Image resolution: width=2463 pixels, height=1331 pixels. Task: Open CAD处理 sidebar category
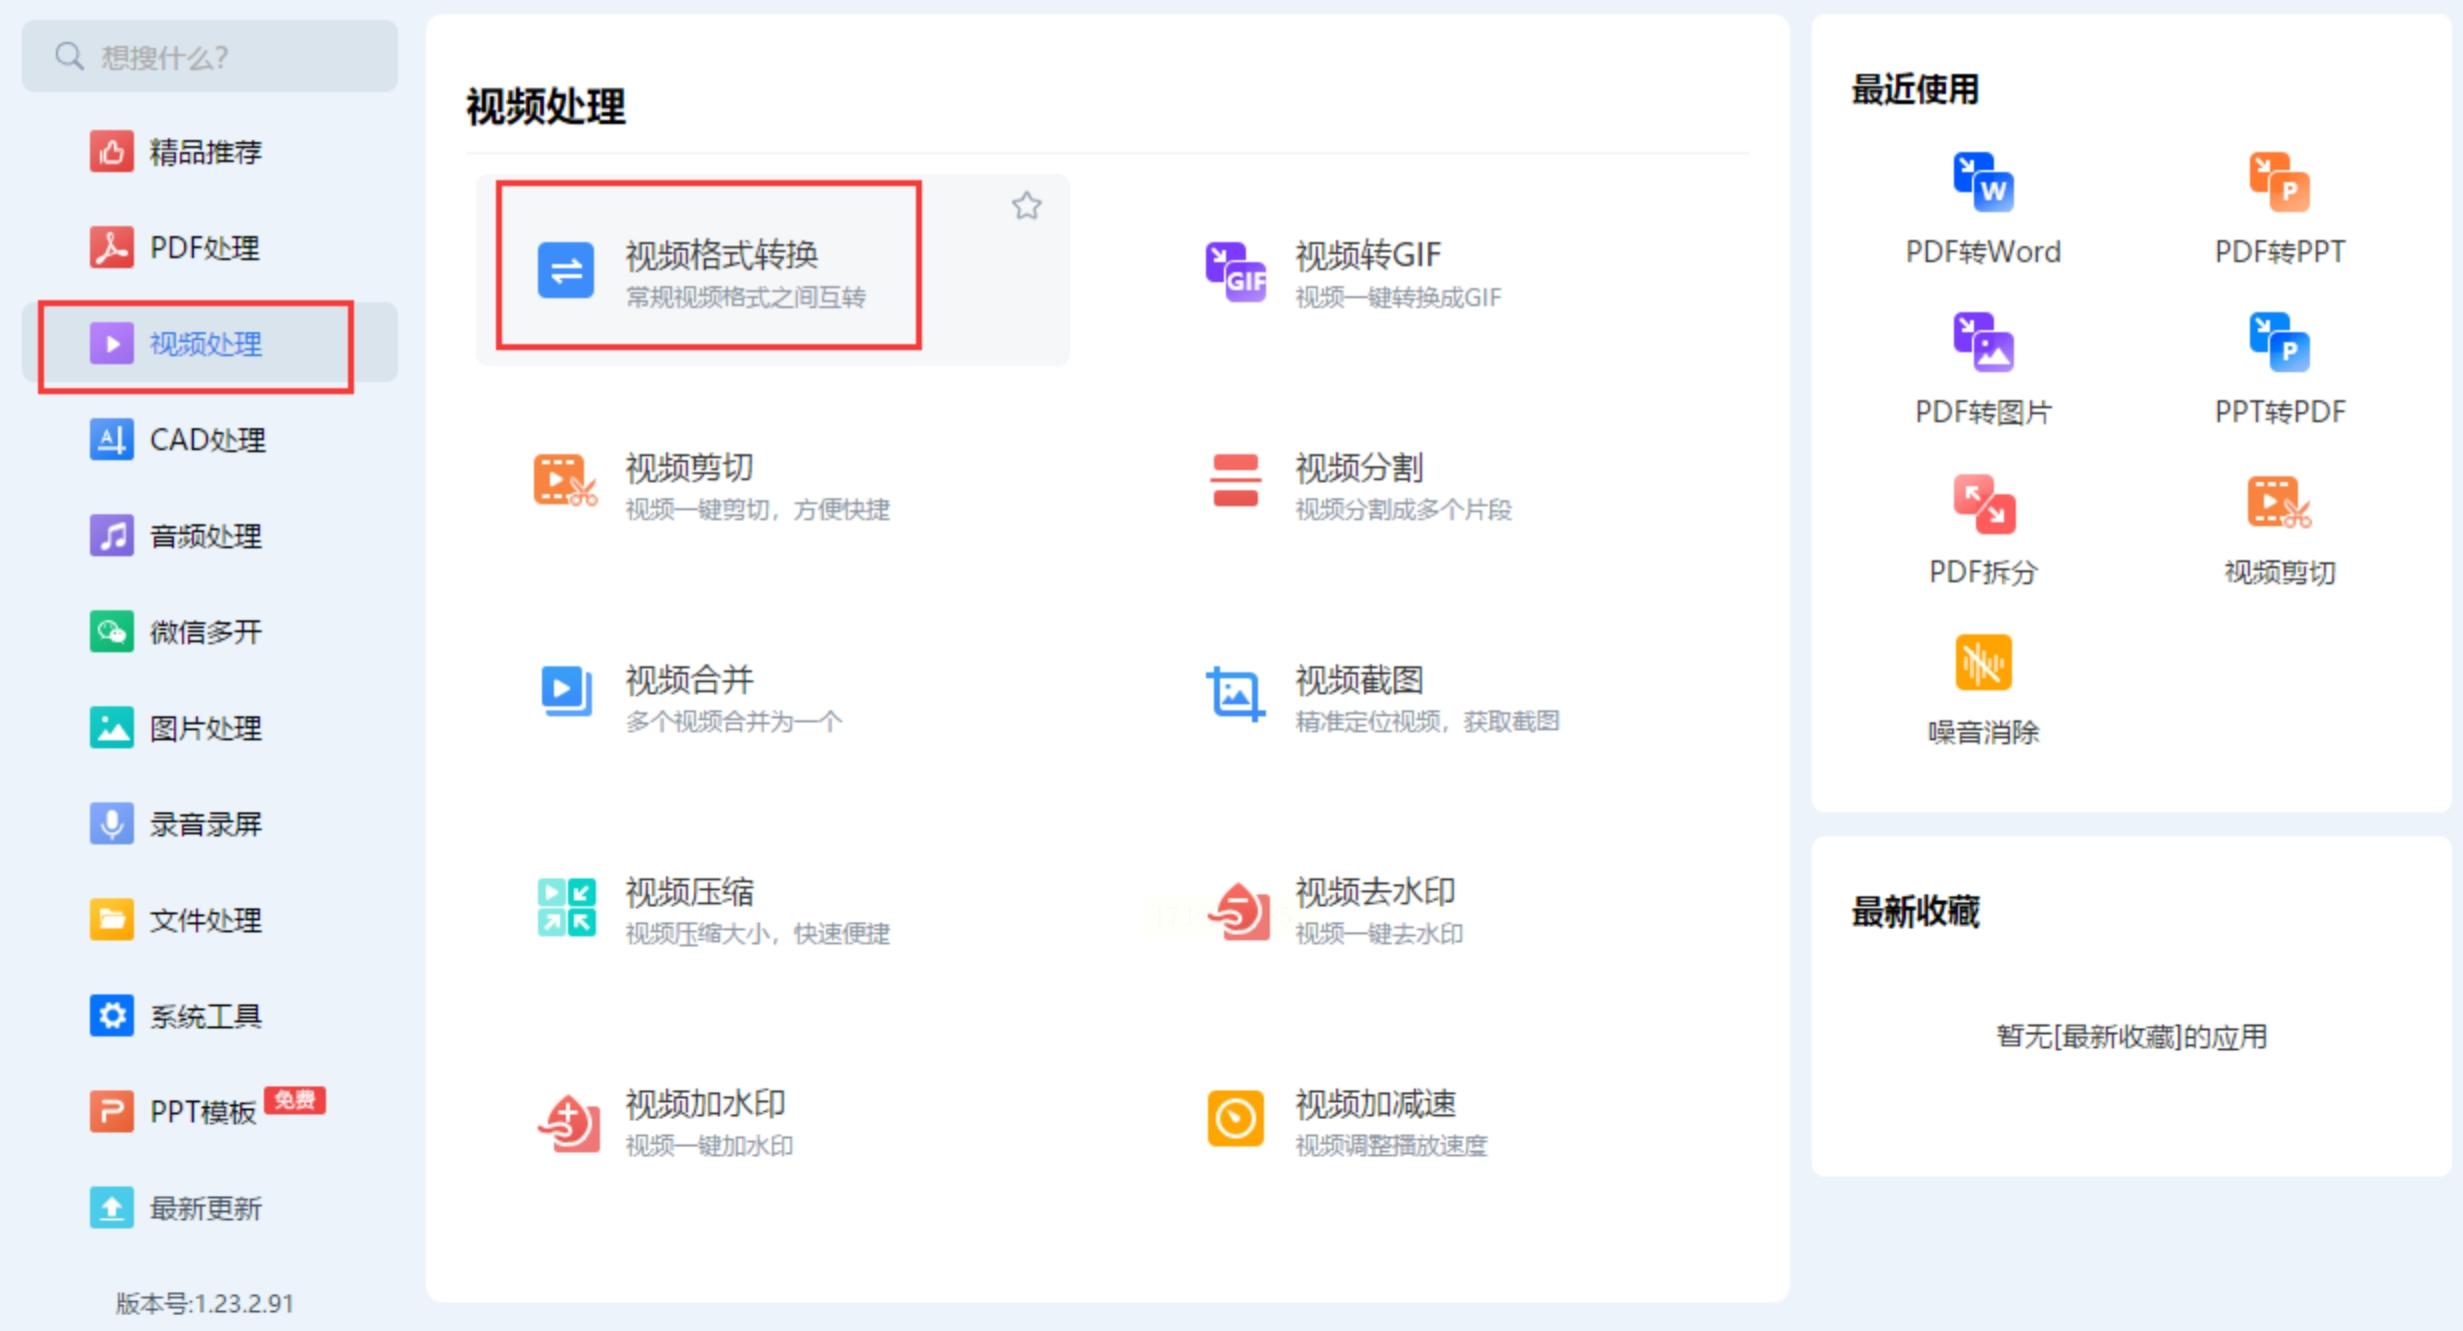pyautogui.click(x=210, y=439)
